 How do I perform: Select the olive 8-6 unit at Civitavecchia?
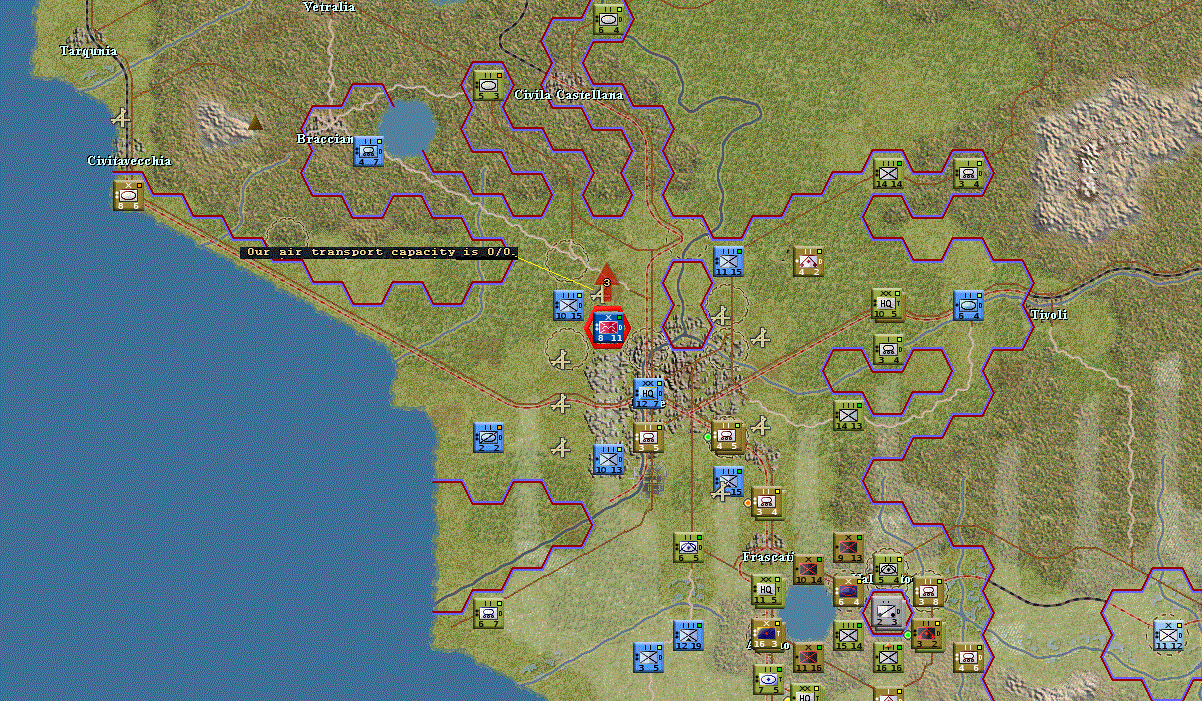point(128,194)
